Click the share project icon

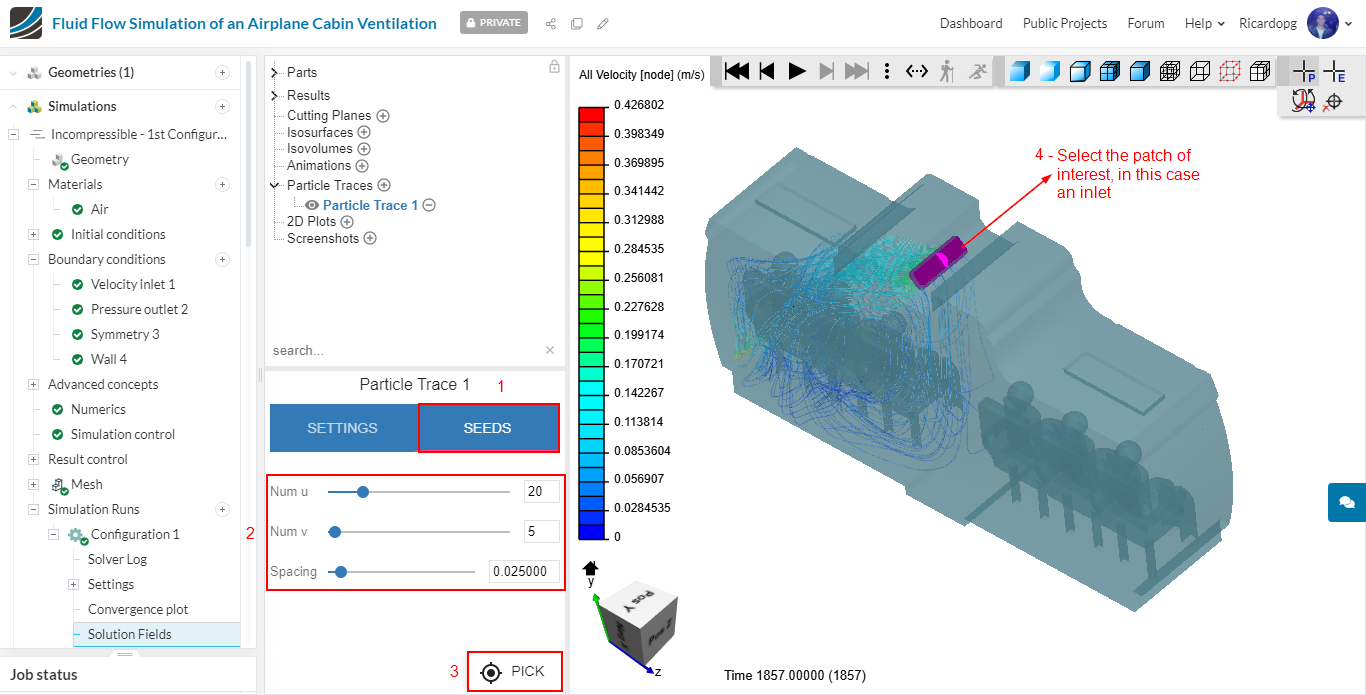pyautogui.click(x=550, y=24)
